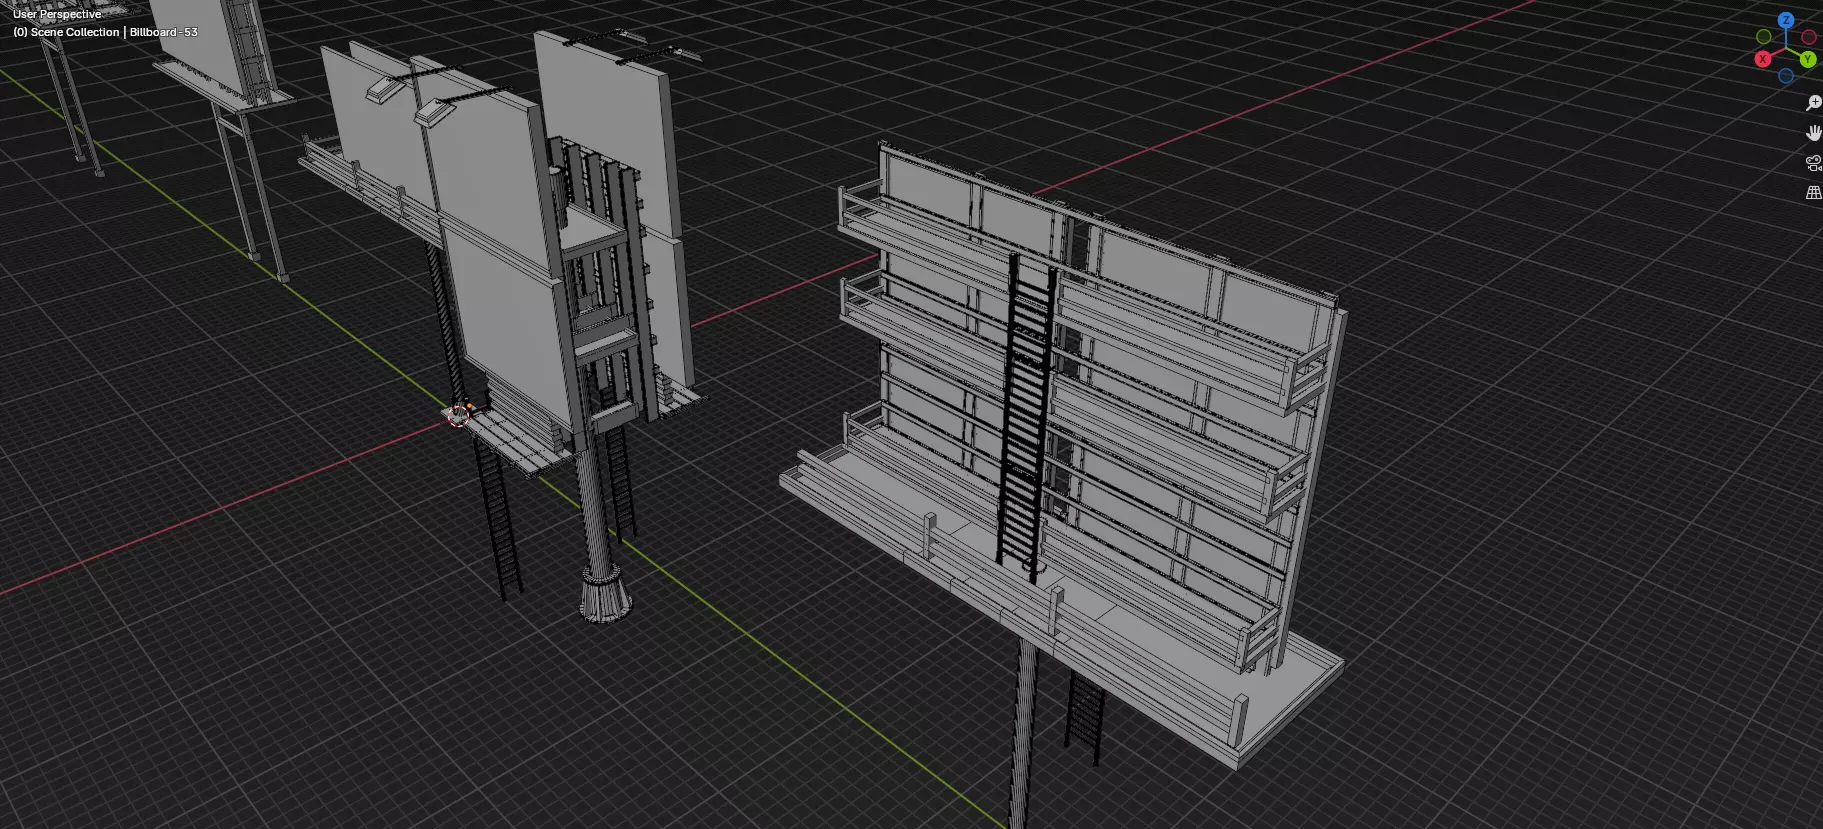
Task: Click the green Y axis gizmo handle
Action: (1808, 59)
